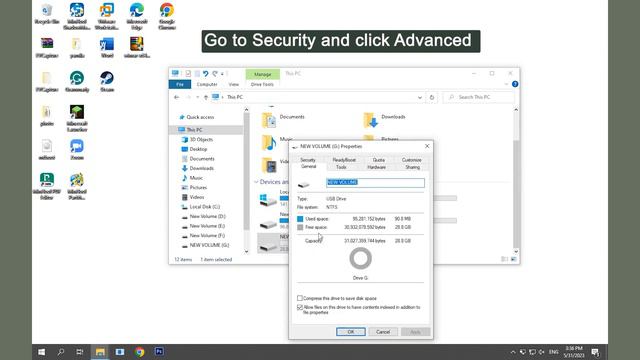This screenshot has width=640, height=360.
Task: Switch to the Sharing tab
Action: click(x=412, y=167)
